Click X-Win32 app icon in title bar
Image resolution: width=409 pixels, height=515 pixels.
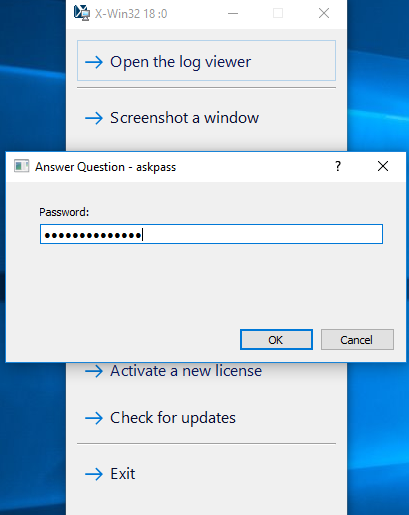tap(82, 13)
